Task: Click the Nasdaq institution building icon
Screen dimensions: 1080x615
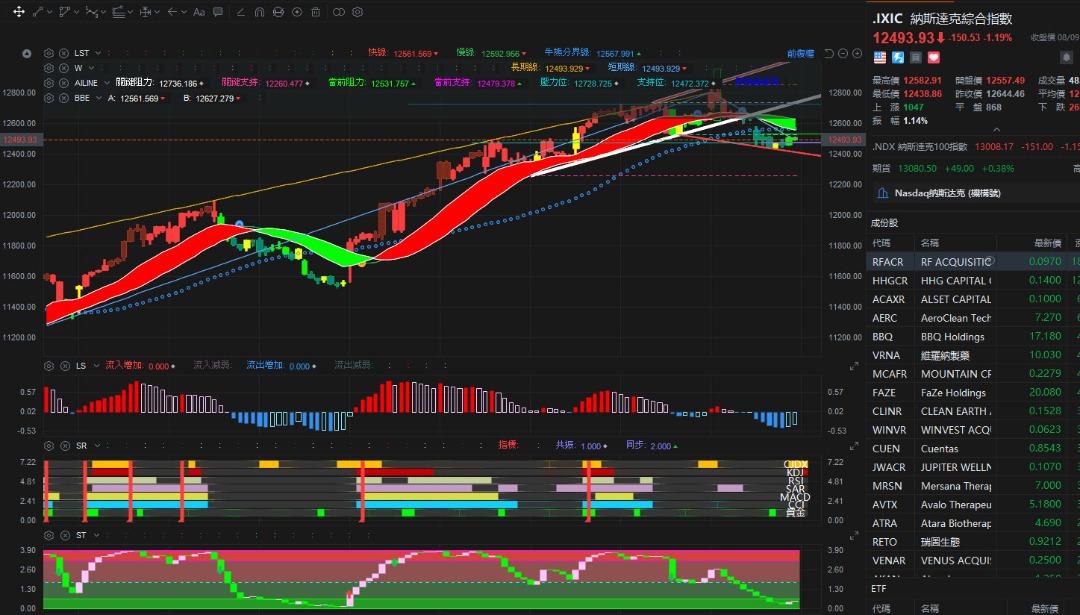Action: point(882,194)
